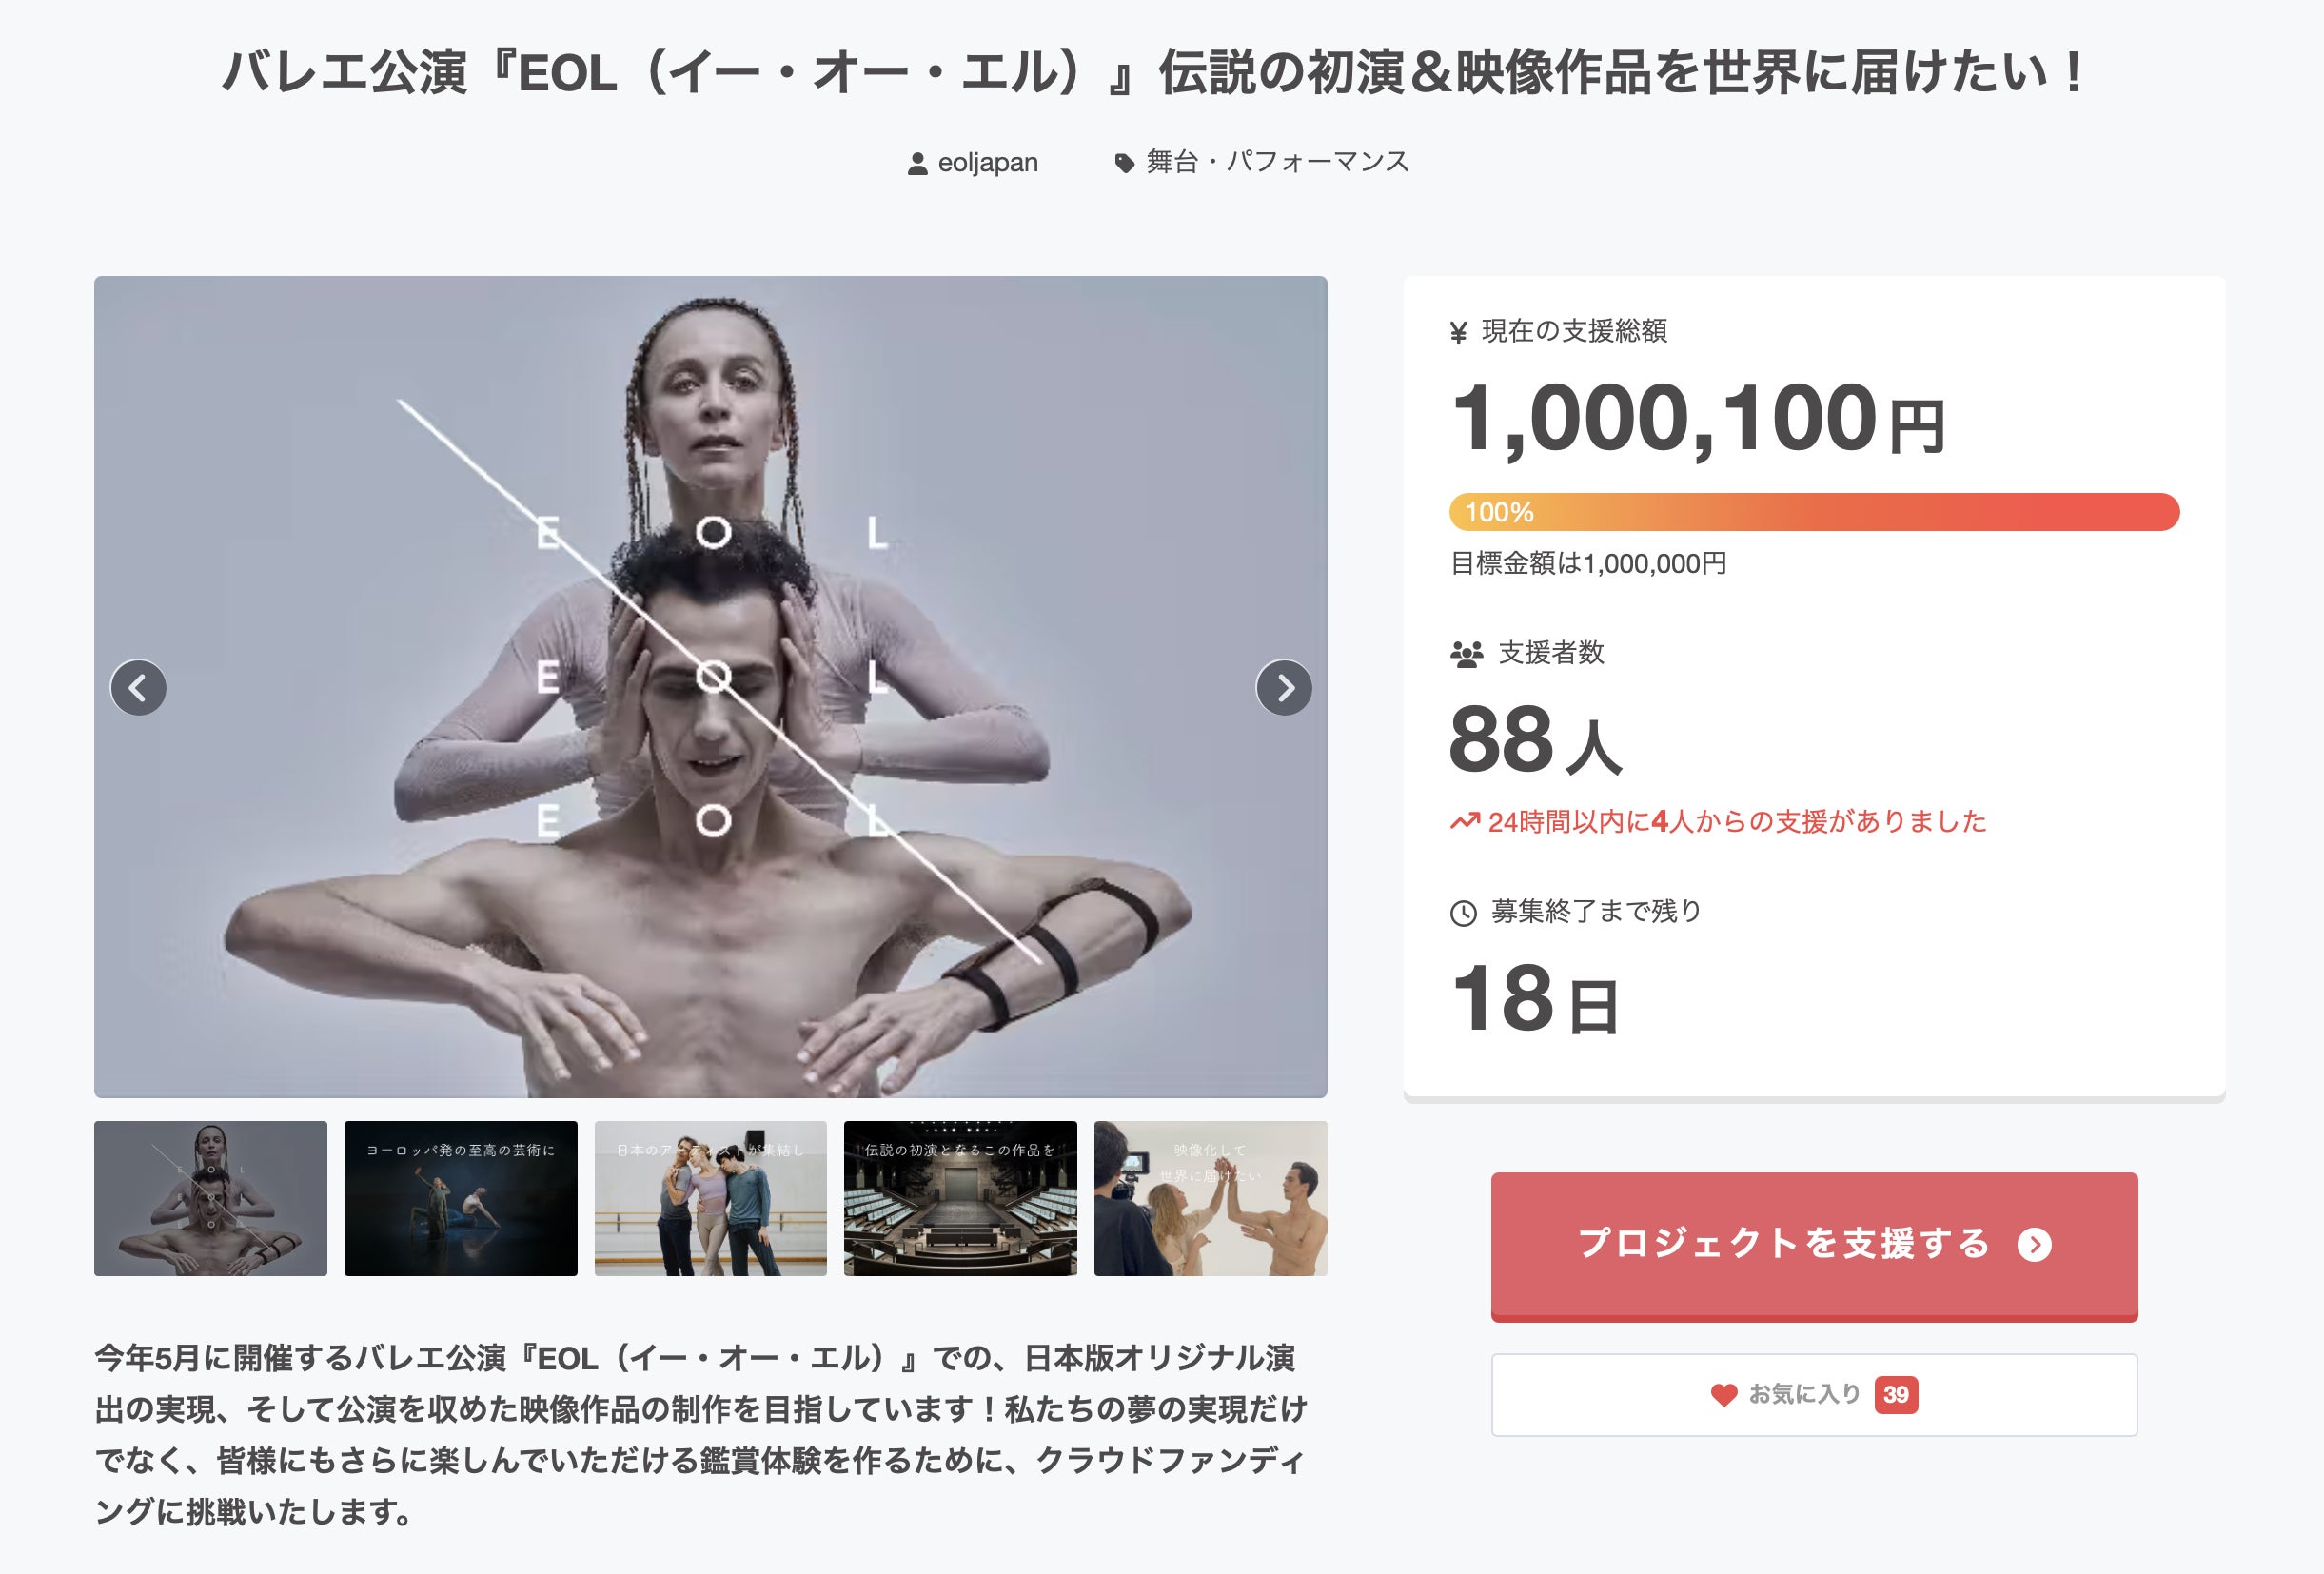The width and height of the screenshot is (2324, 1574).
Task: Select the 伝説の初演 theater thumbnail
Action: pyautogui.click(x=961, y=1198)
